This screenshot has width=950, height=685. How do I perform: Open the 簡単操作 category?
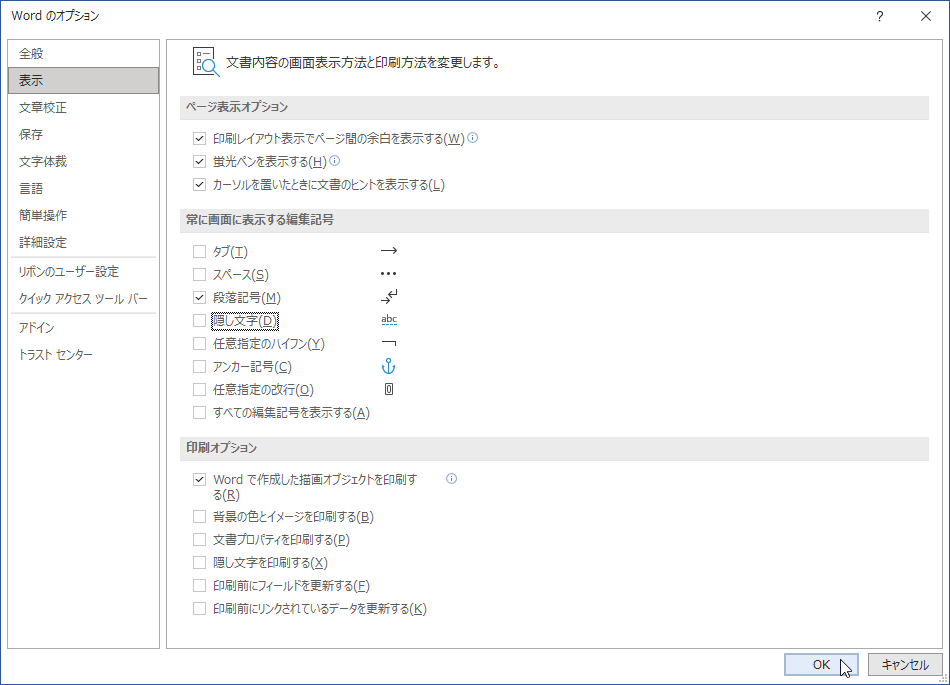pos(84,215)
